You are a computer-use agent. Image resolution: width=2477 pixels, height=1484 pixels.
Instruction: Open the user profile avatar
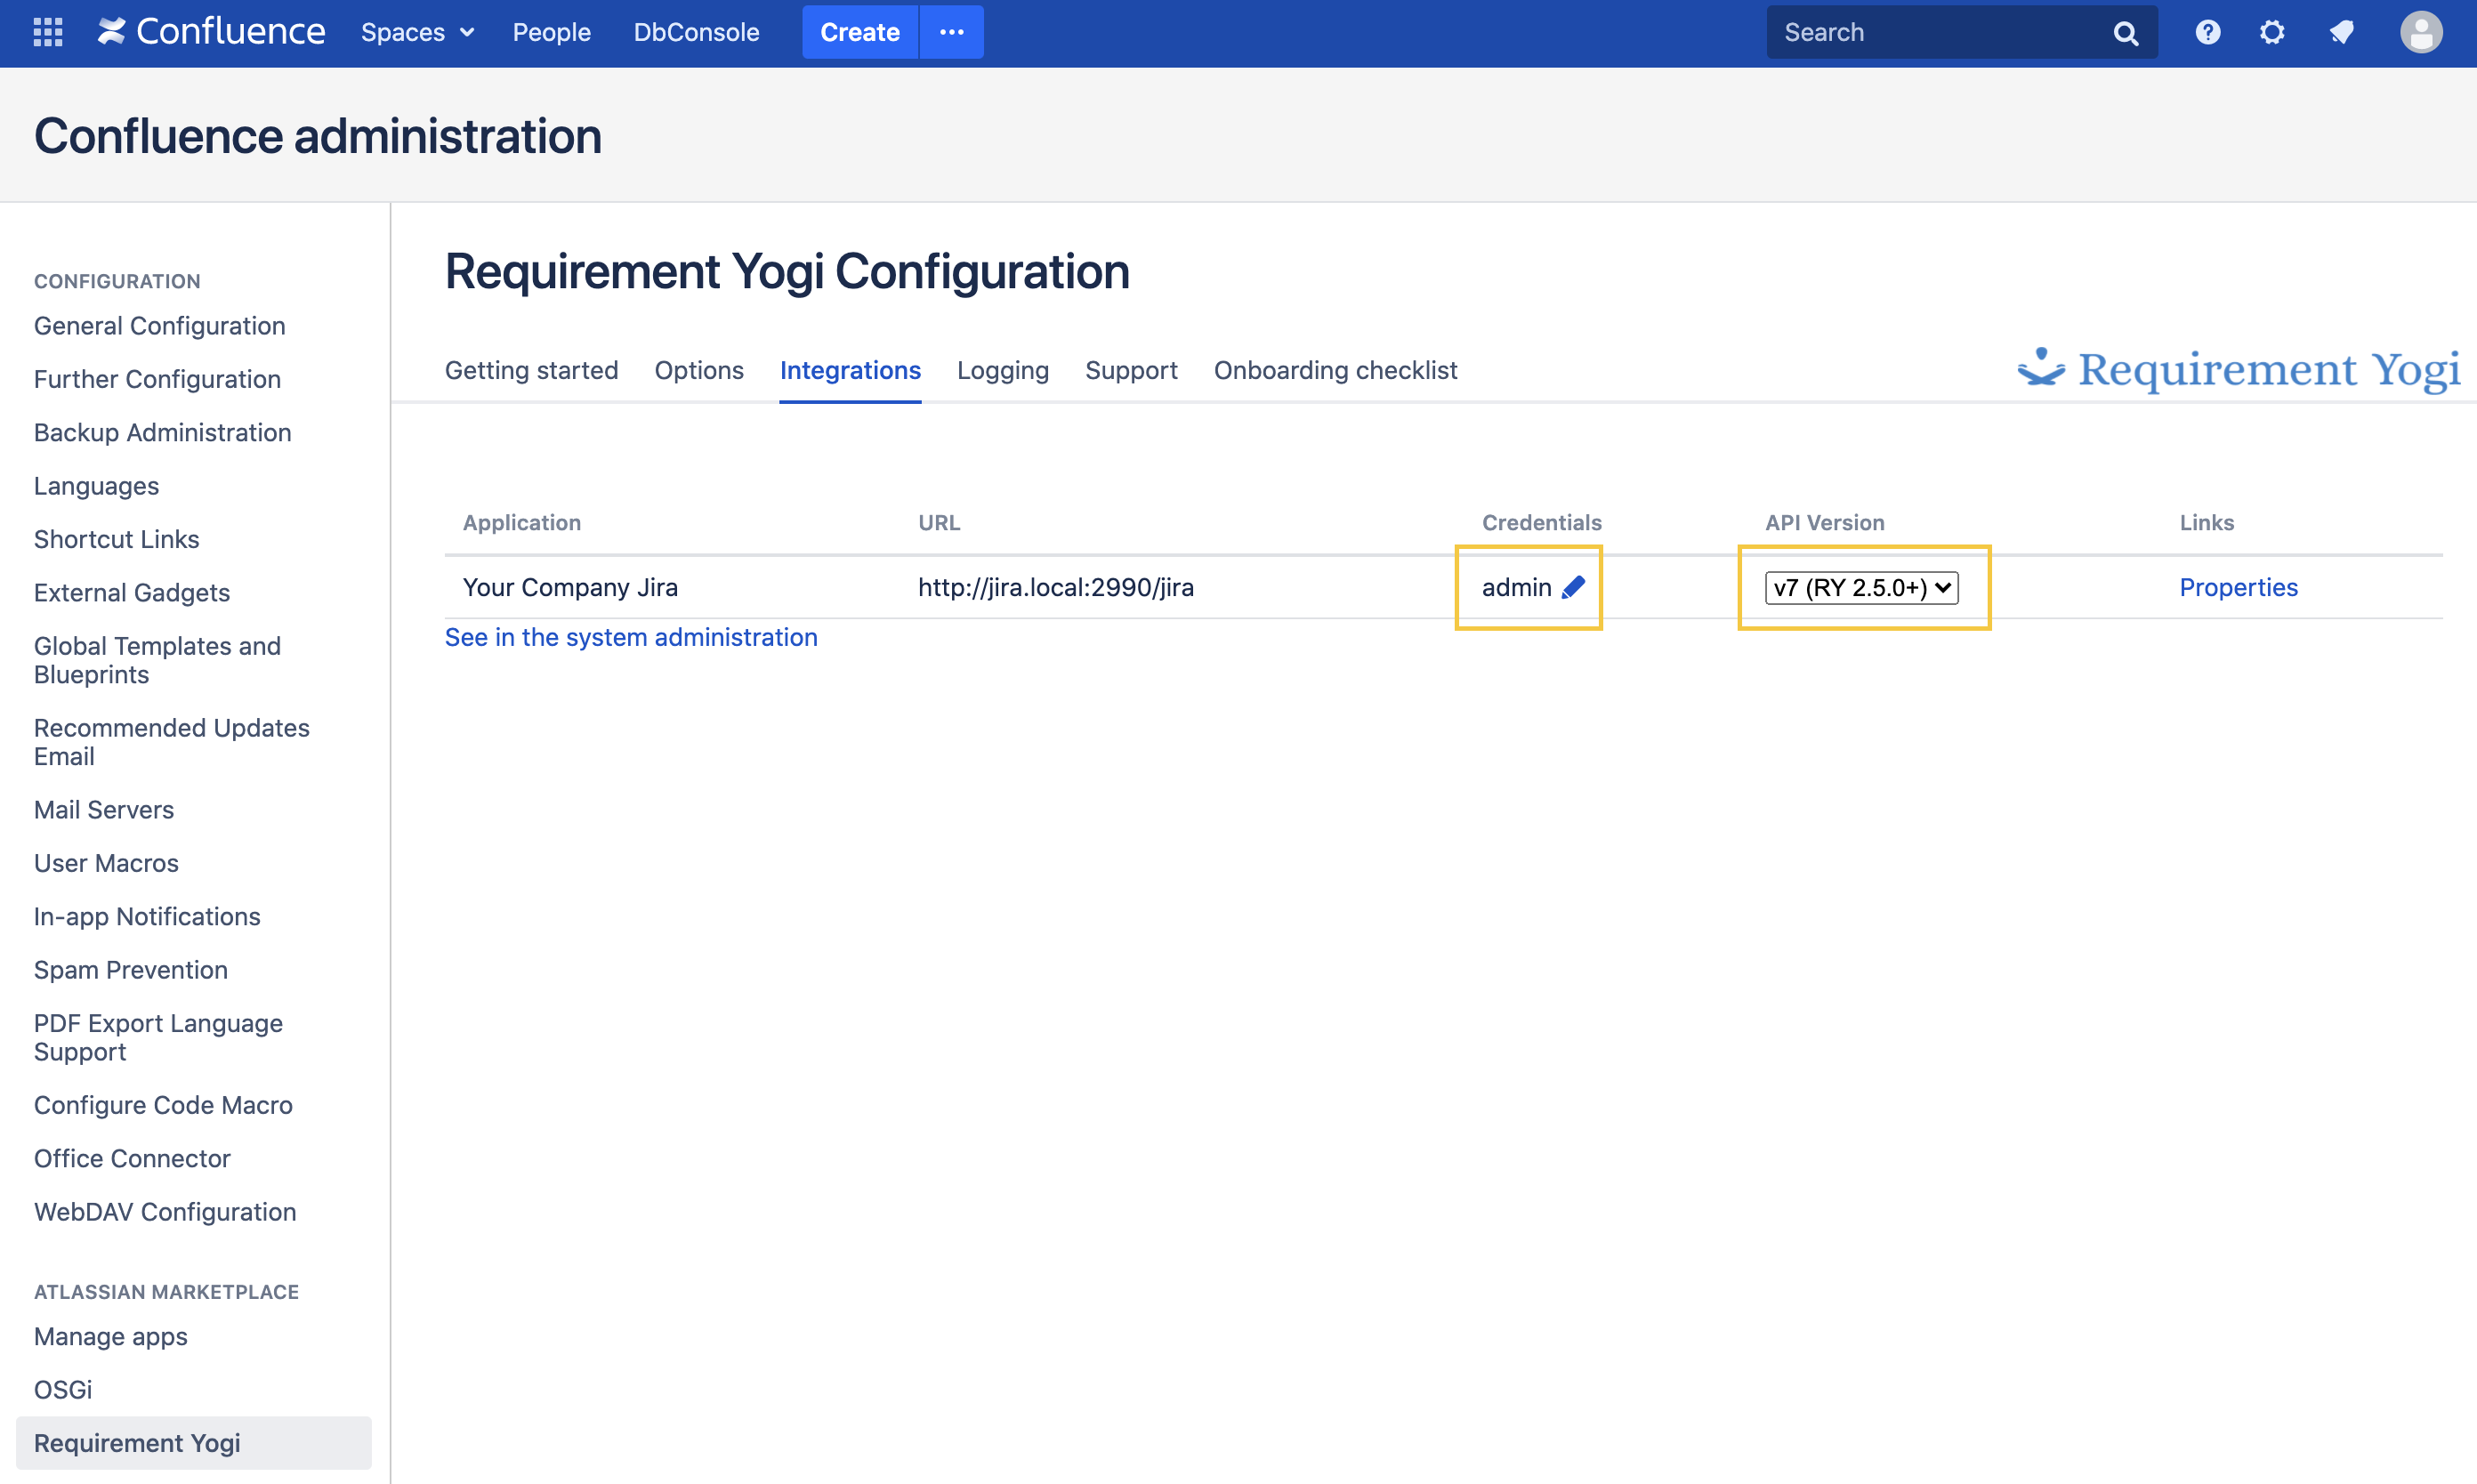point(2421,32)
